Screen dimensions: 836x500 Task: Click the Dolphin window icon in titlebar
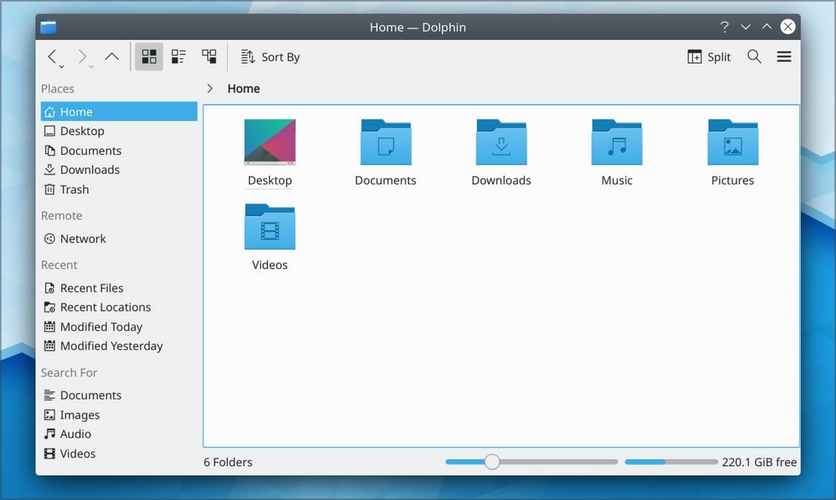click(x=49, y=27)
